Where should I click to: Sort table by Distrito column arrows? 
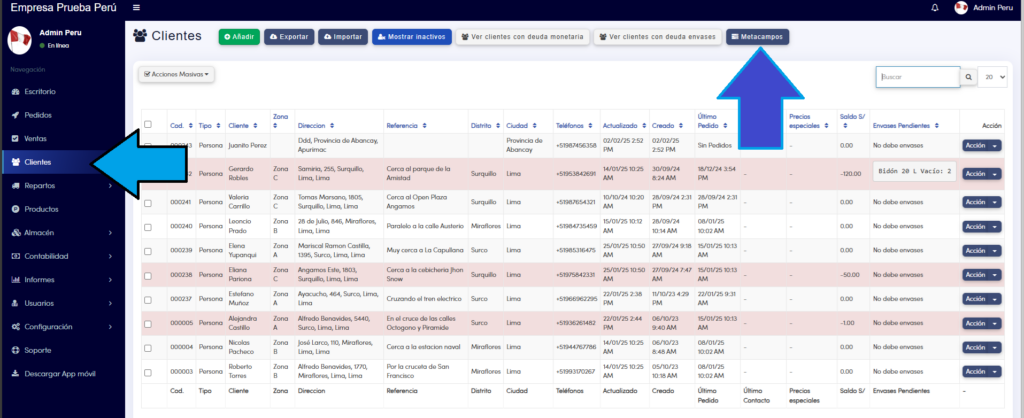coord(498,125)
